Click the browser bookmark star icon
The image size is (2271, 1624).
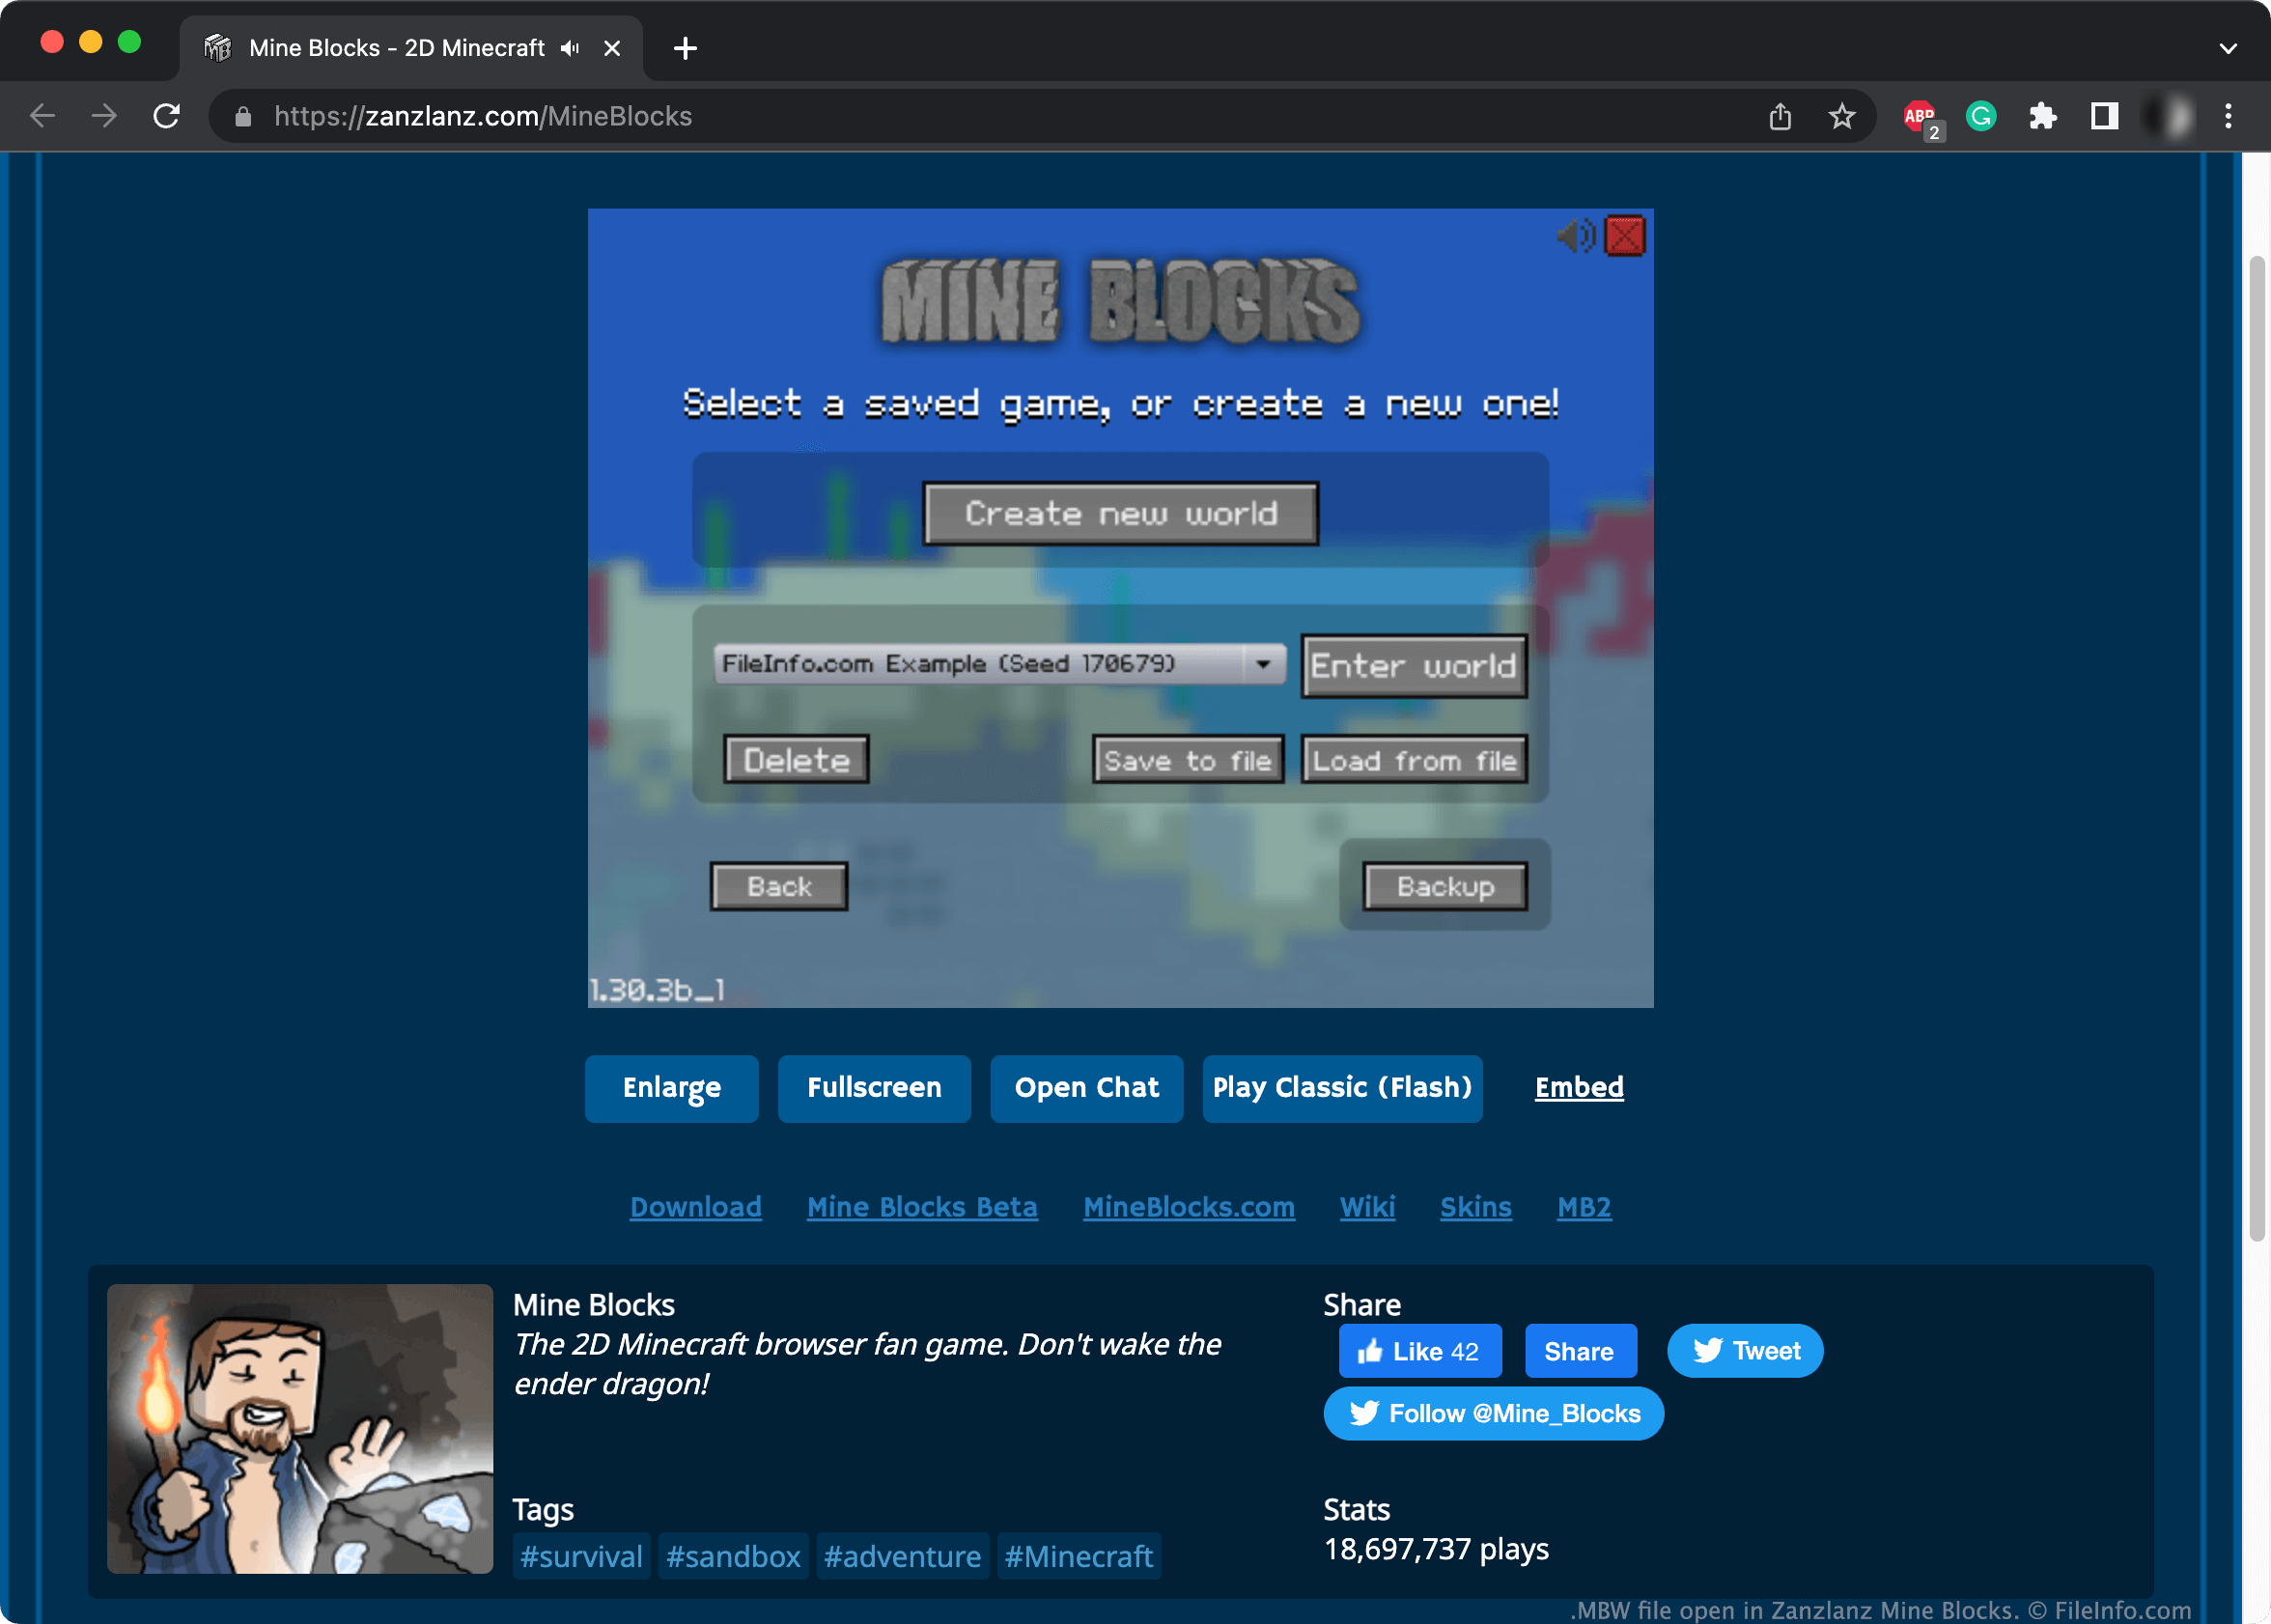tap(1842, 116)
